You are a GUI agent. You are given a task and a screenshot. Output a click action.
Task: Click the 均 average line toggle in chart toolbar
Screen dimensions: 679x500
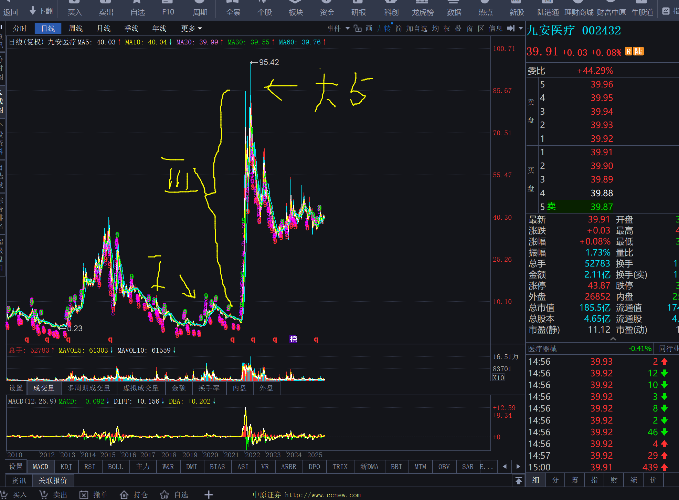436,29
